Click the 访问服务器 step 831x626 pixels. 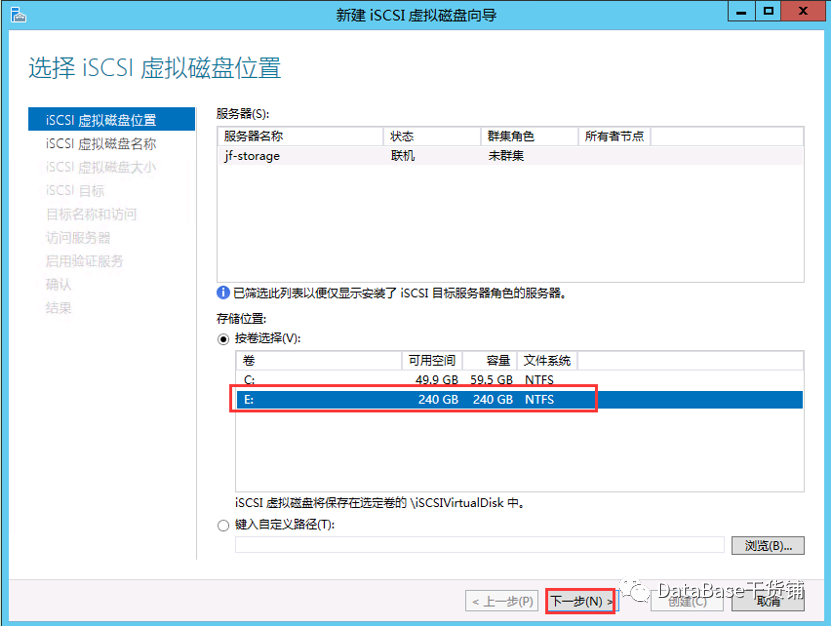click(78, 237)
